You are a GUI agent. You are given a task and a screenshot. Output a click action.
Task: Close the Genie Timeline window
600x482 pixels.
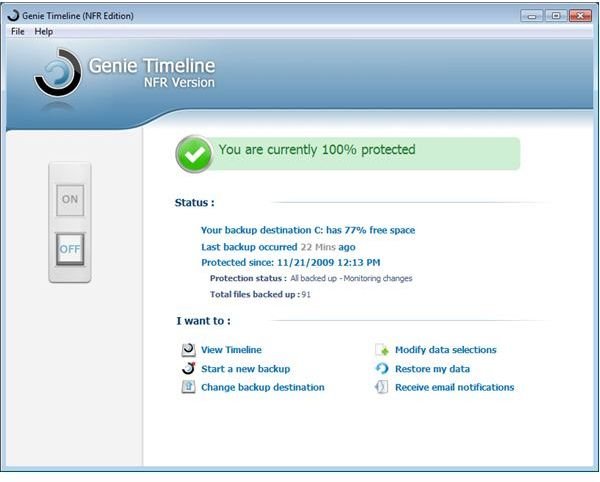click(x=580, y=16)
